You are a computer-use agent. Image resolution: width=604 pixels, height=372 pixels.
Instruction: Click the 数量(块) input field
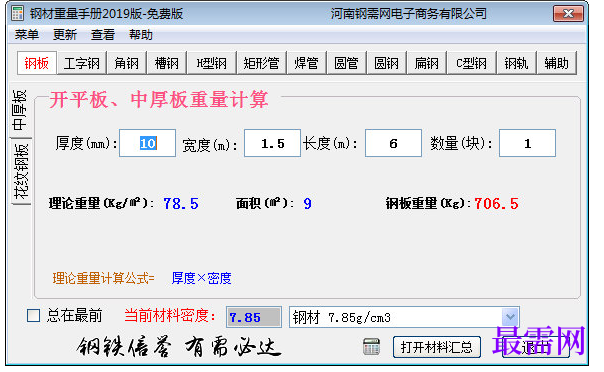[527, 143]
